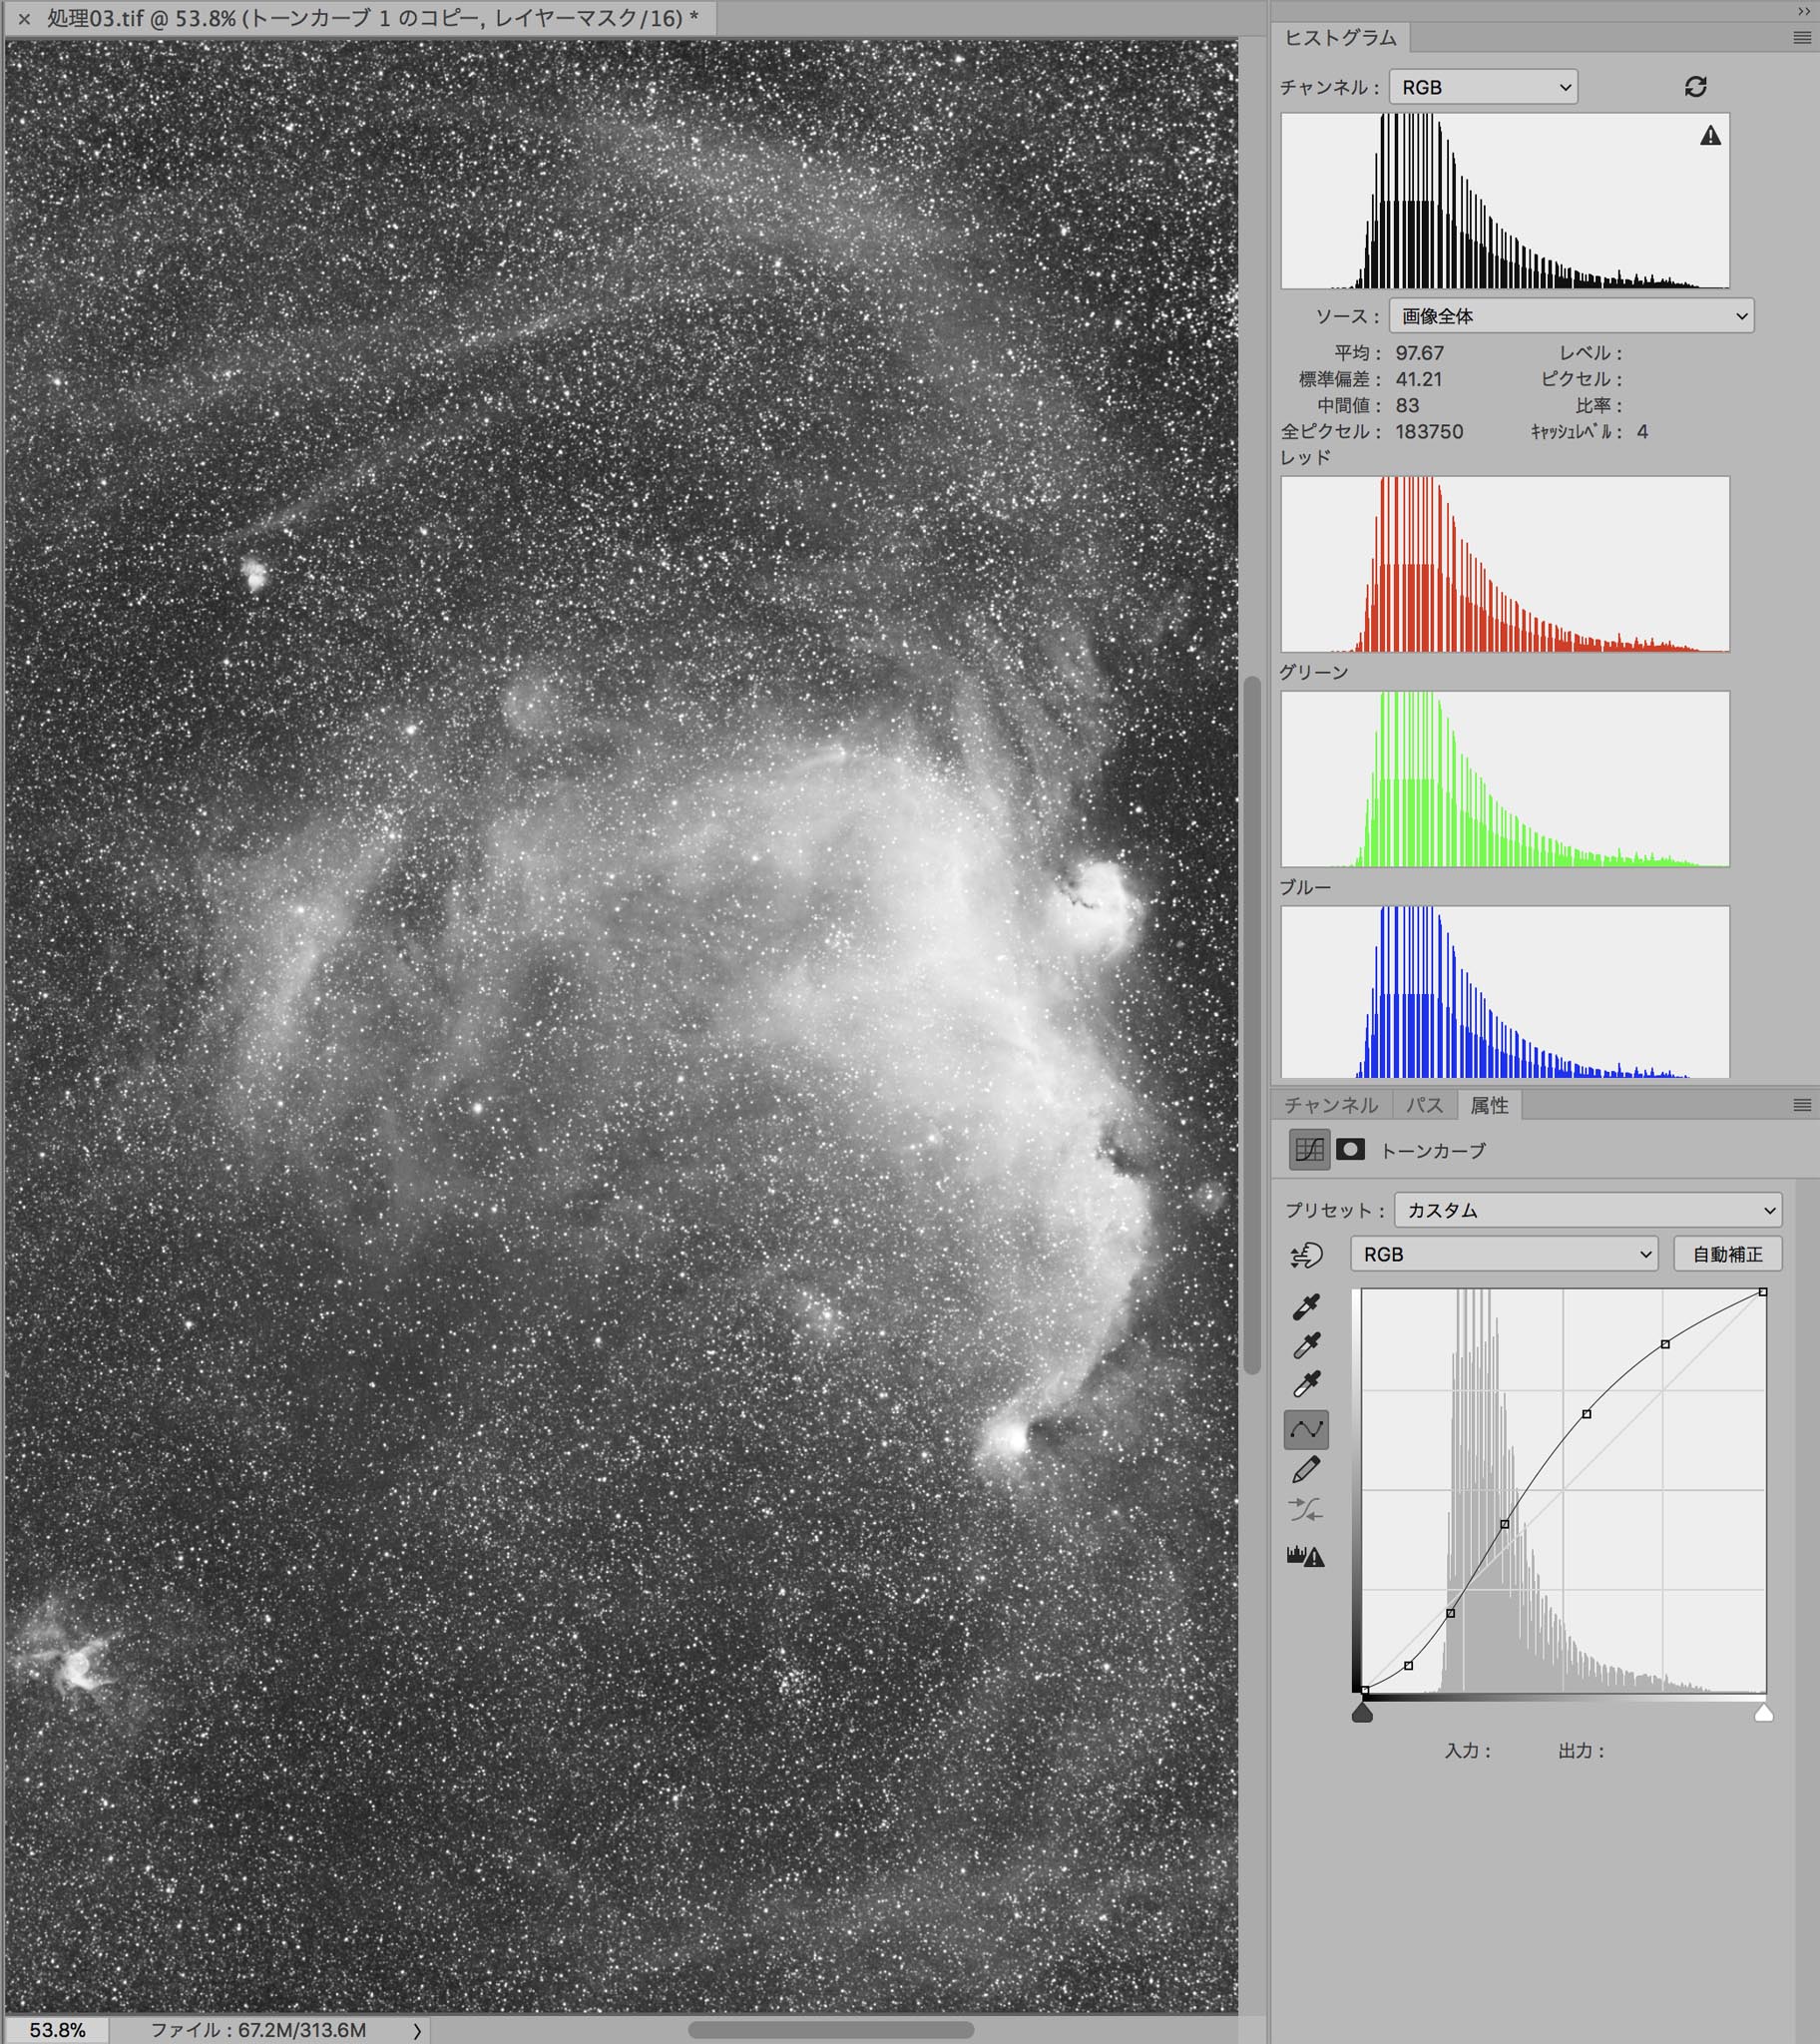
Task: Click the 自動補正 button
Action: tap(1727, 1254)
